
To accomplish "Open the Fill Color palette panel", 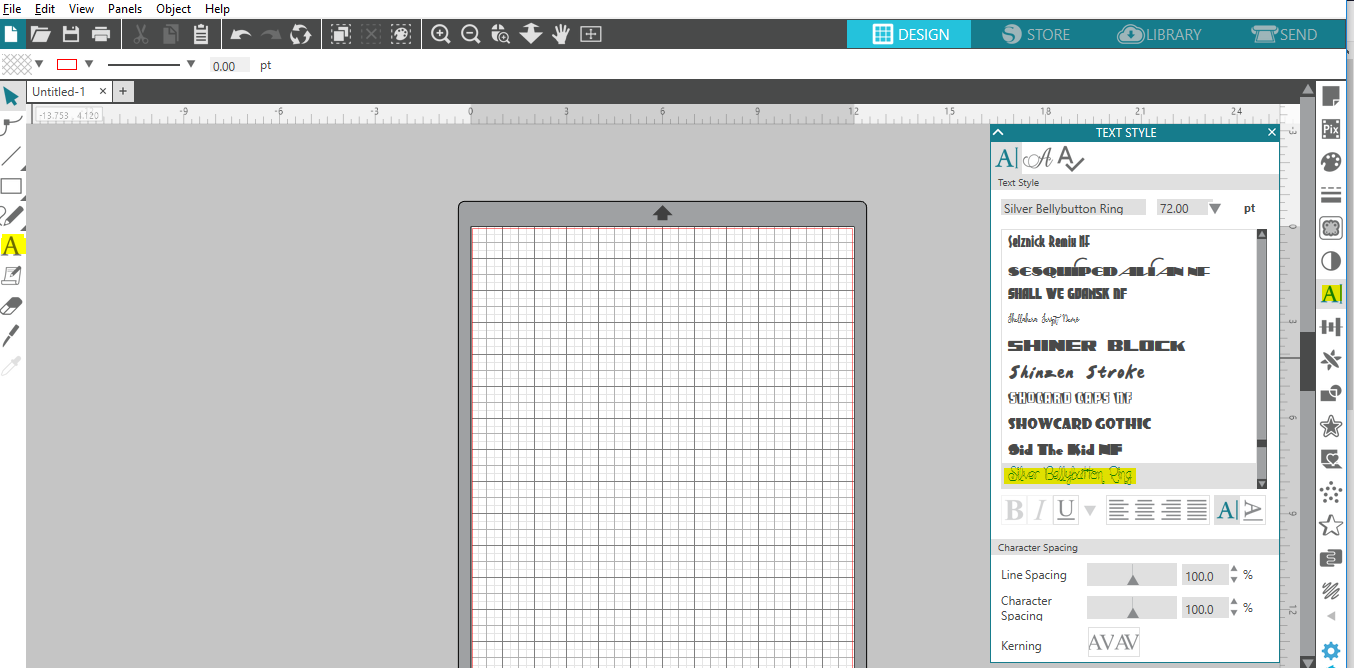I will pyautogui.click(x=1330, y=161).
